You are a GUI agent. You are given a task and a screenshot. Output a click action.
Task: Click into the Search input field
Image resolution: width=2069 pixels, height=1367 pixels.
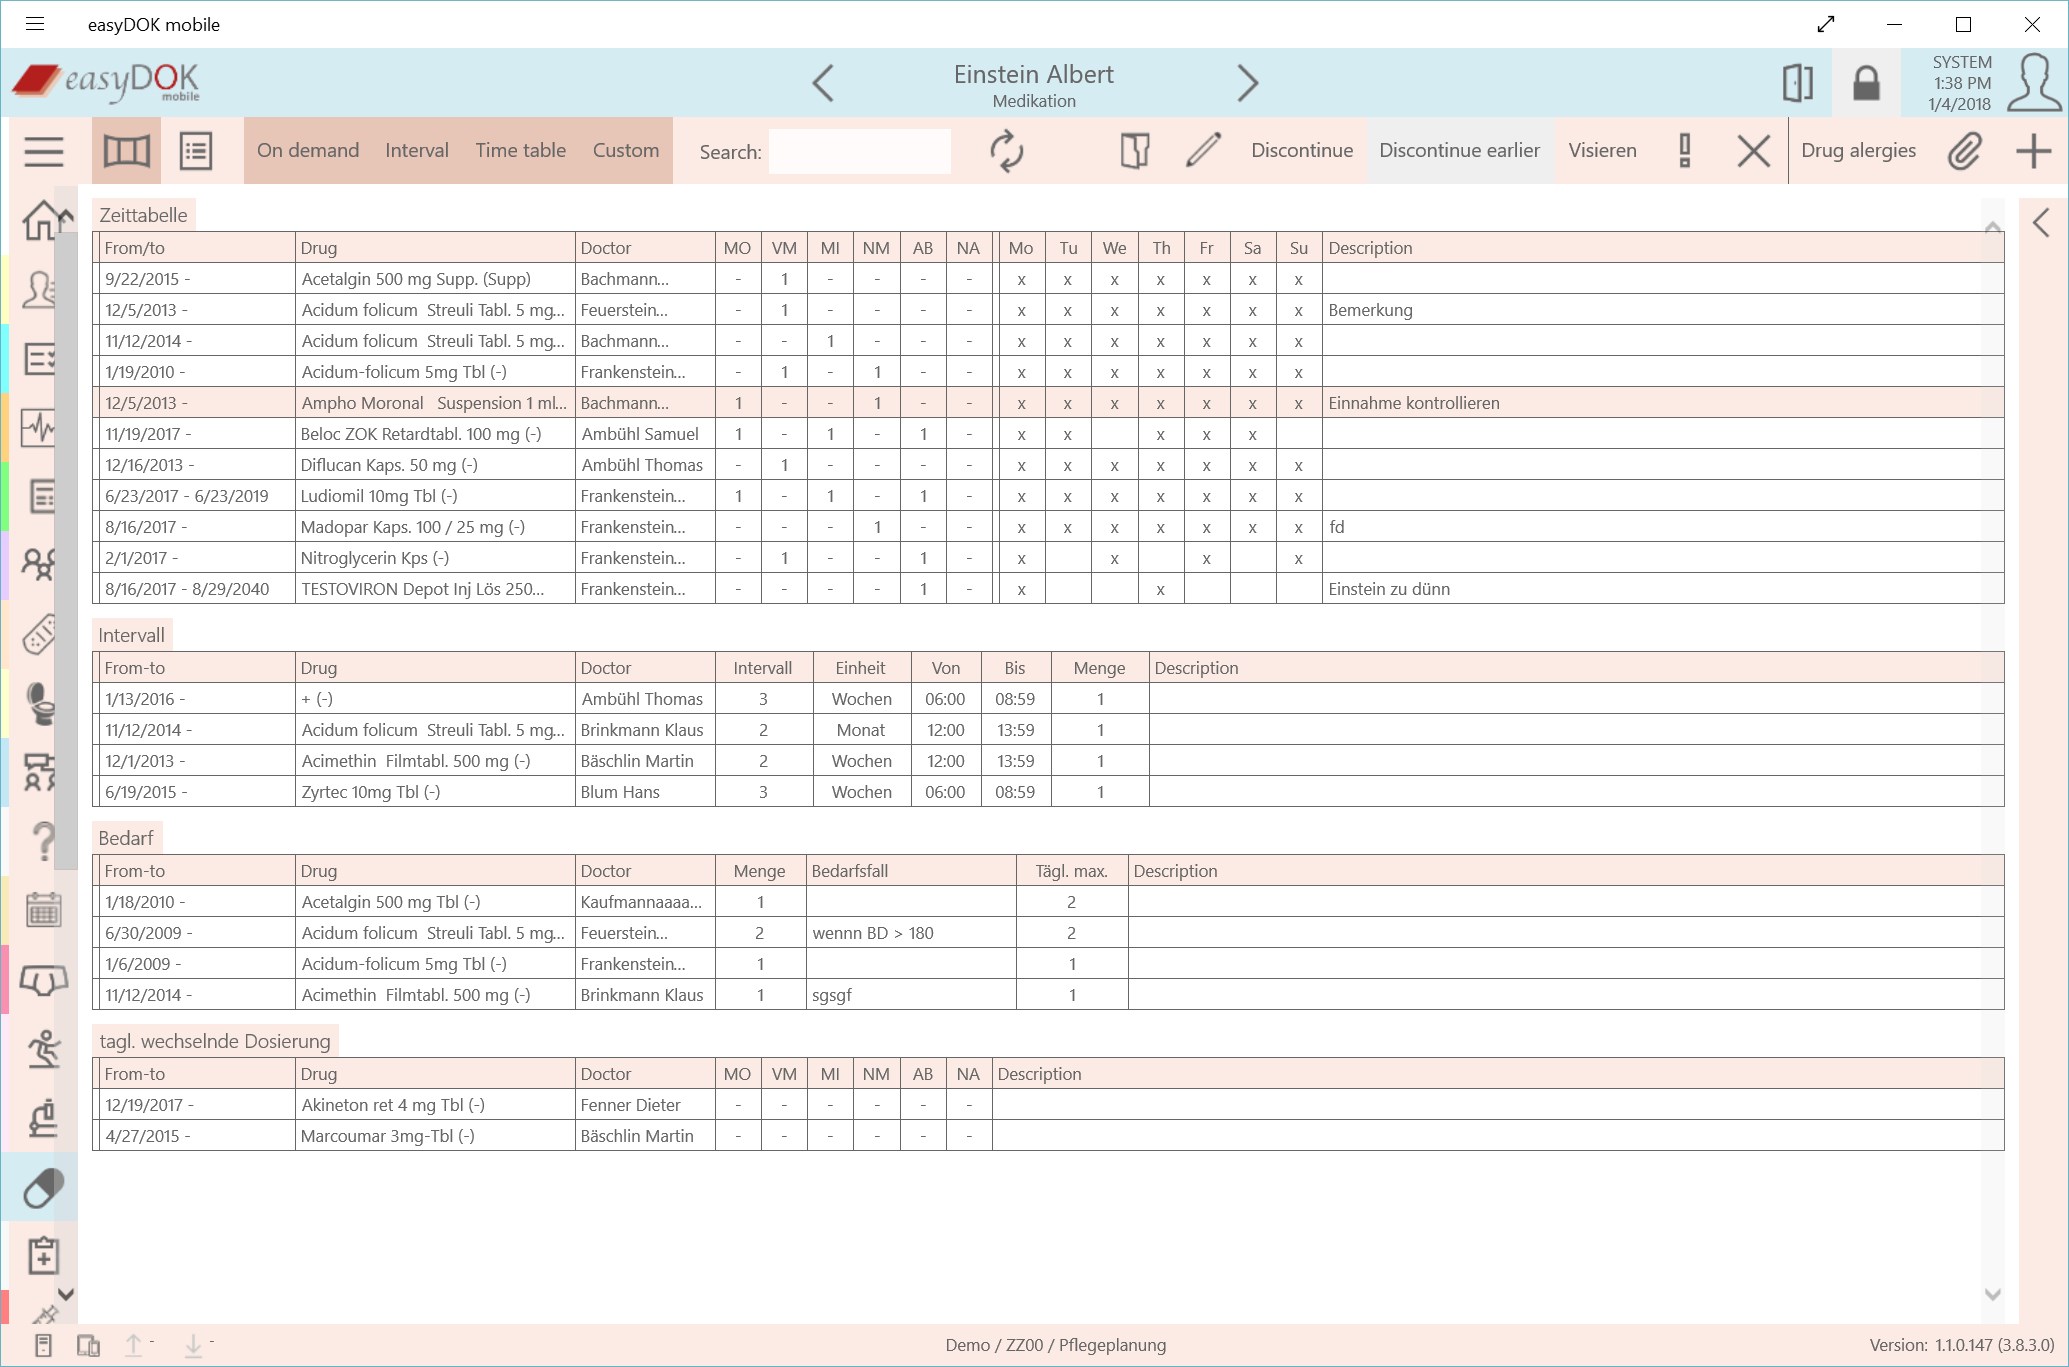coord(859,151)
